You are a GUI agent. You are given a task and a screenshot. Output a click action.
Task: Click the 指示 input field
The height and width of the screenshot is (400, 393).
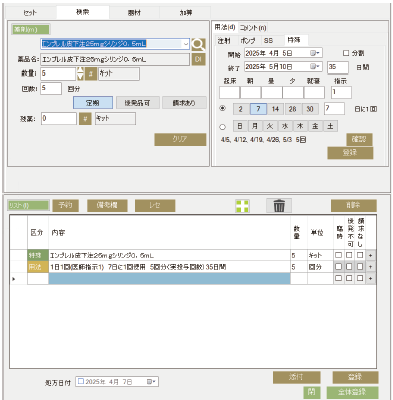341,92
